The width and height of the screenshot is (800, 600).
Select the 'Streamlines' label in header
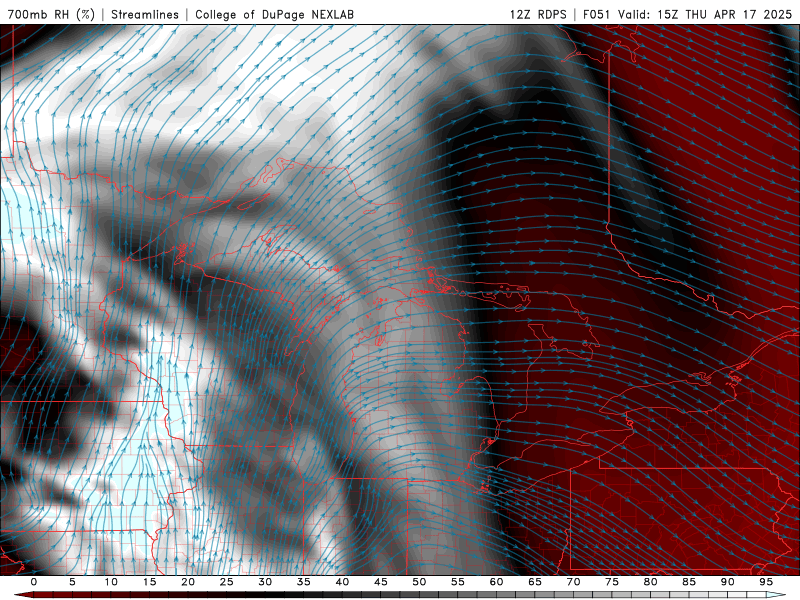click(145, 14)
